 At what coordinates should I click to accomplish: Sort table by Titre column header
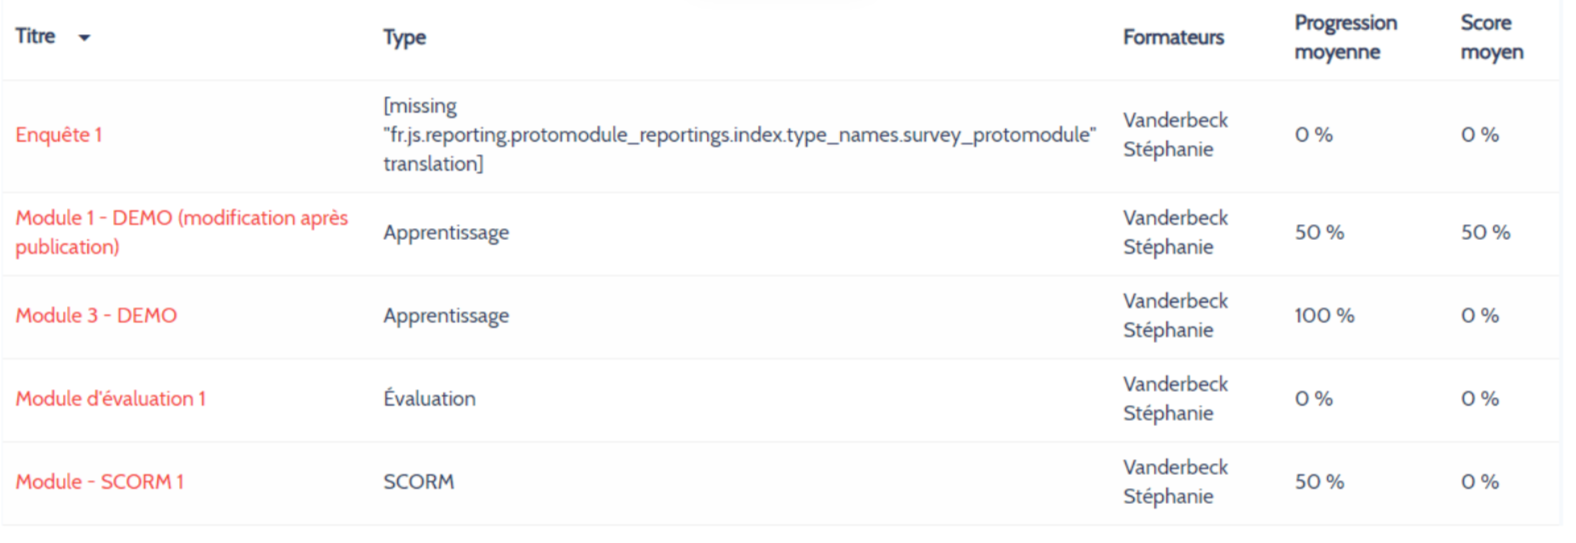tap(36, 36)
